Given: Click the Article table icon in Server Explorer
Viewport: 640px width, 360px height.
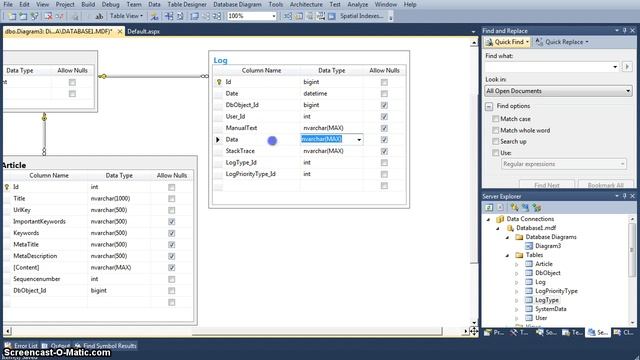Looking at the screenshot, I should pos(529,264).
